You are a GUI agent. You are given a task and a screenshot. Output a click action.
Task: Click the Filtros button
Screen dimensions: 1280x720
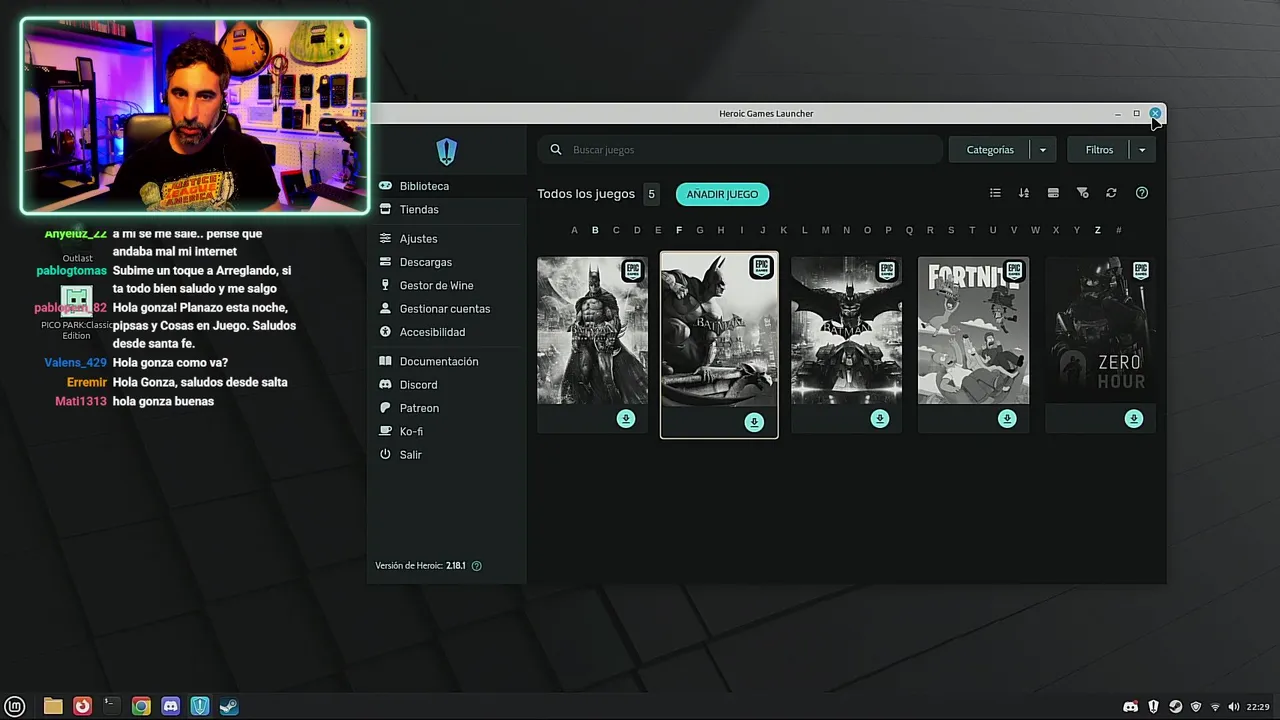(1099, 150)
